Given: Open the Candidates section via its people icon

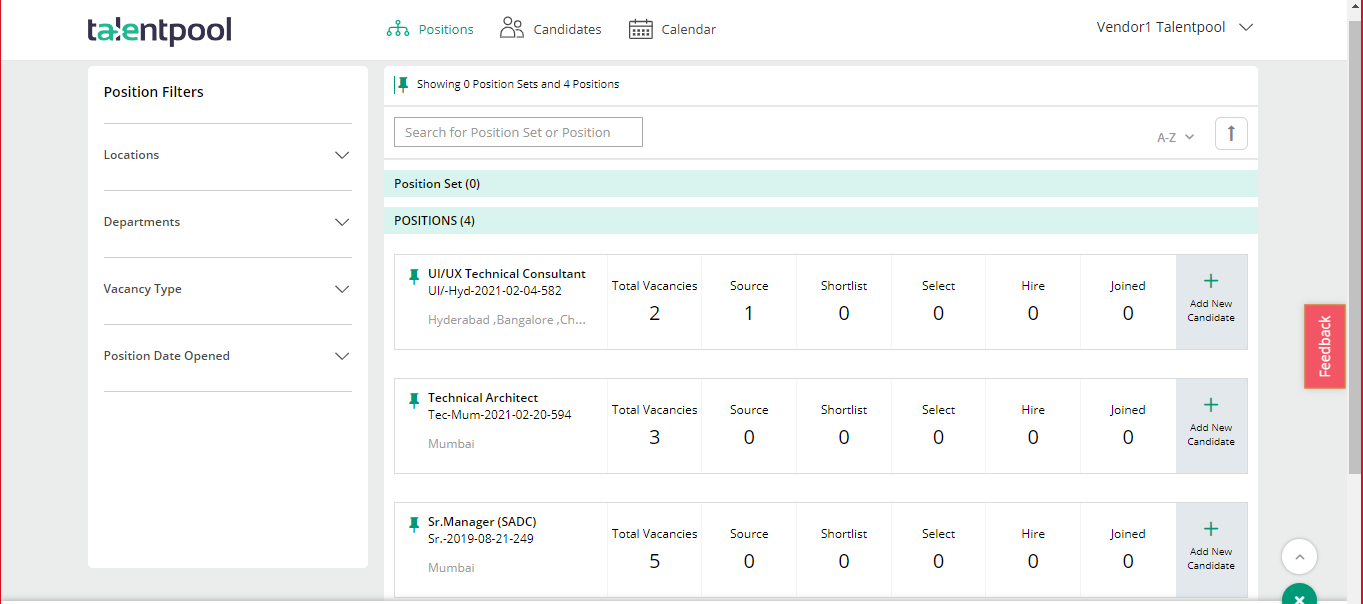Looking at the screenshot, I should [512, 28].
